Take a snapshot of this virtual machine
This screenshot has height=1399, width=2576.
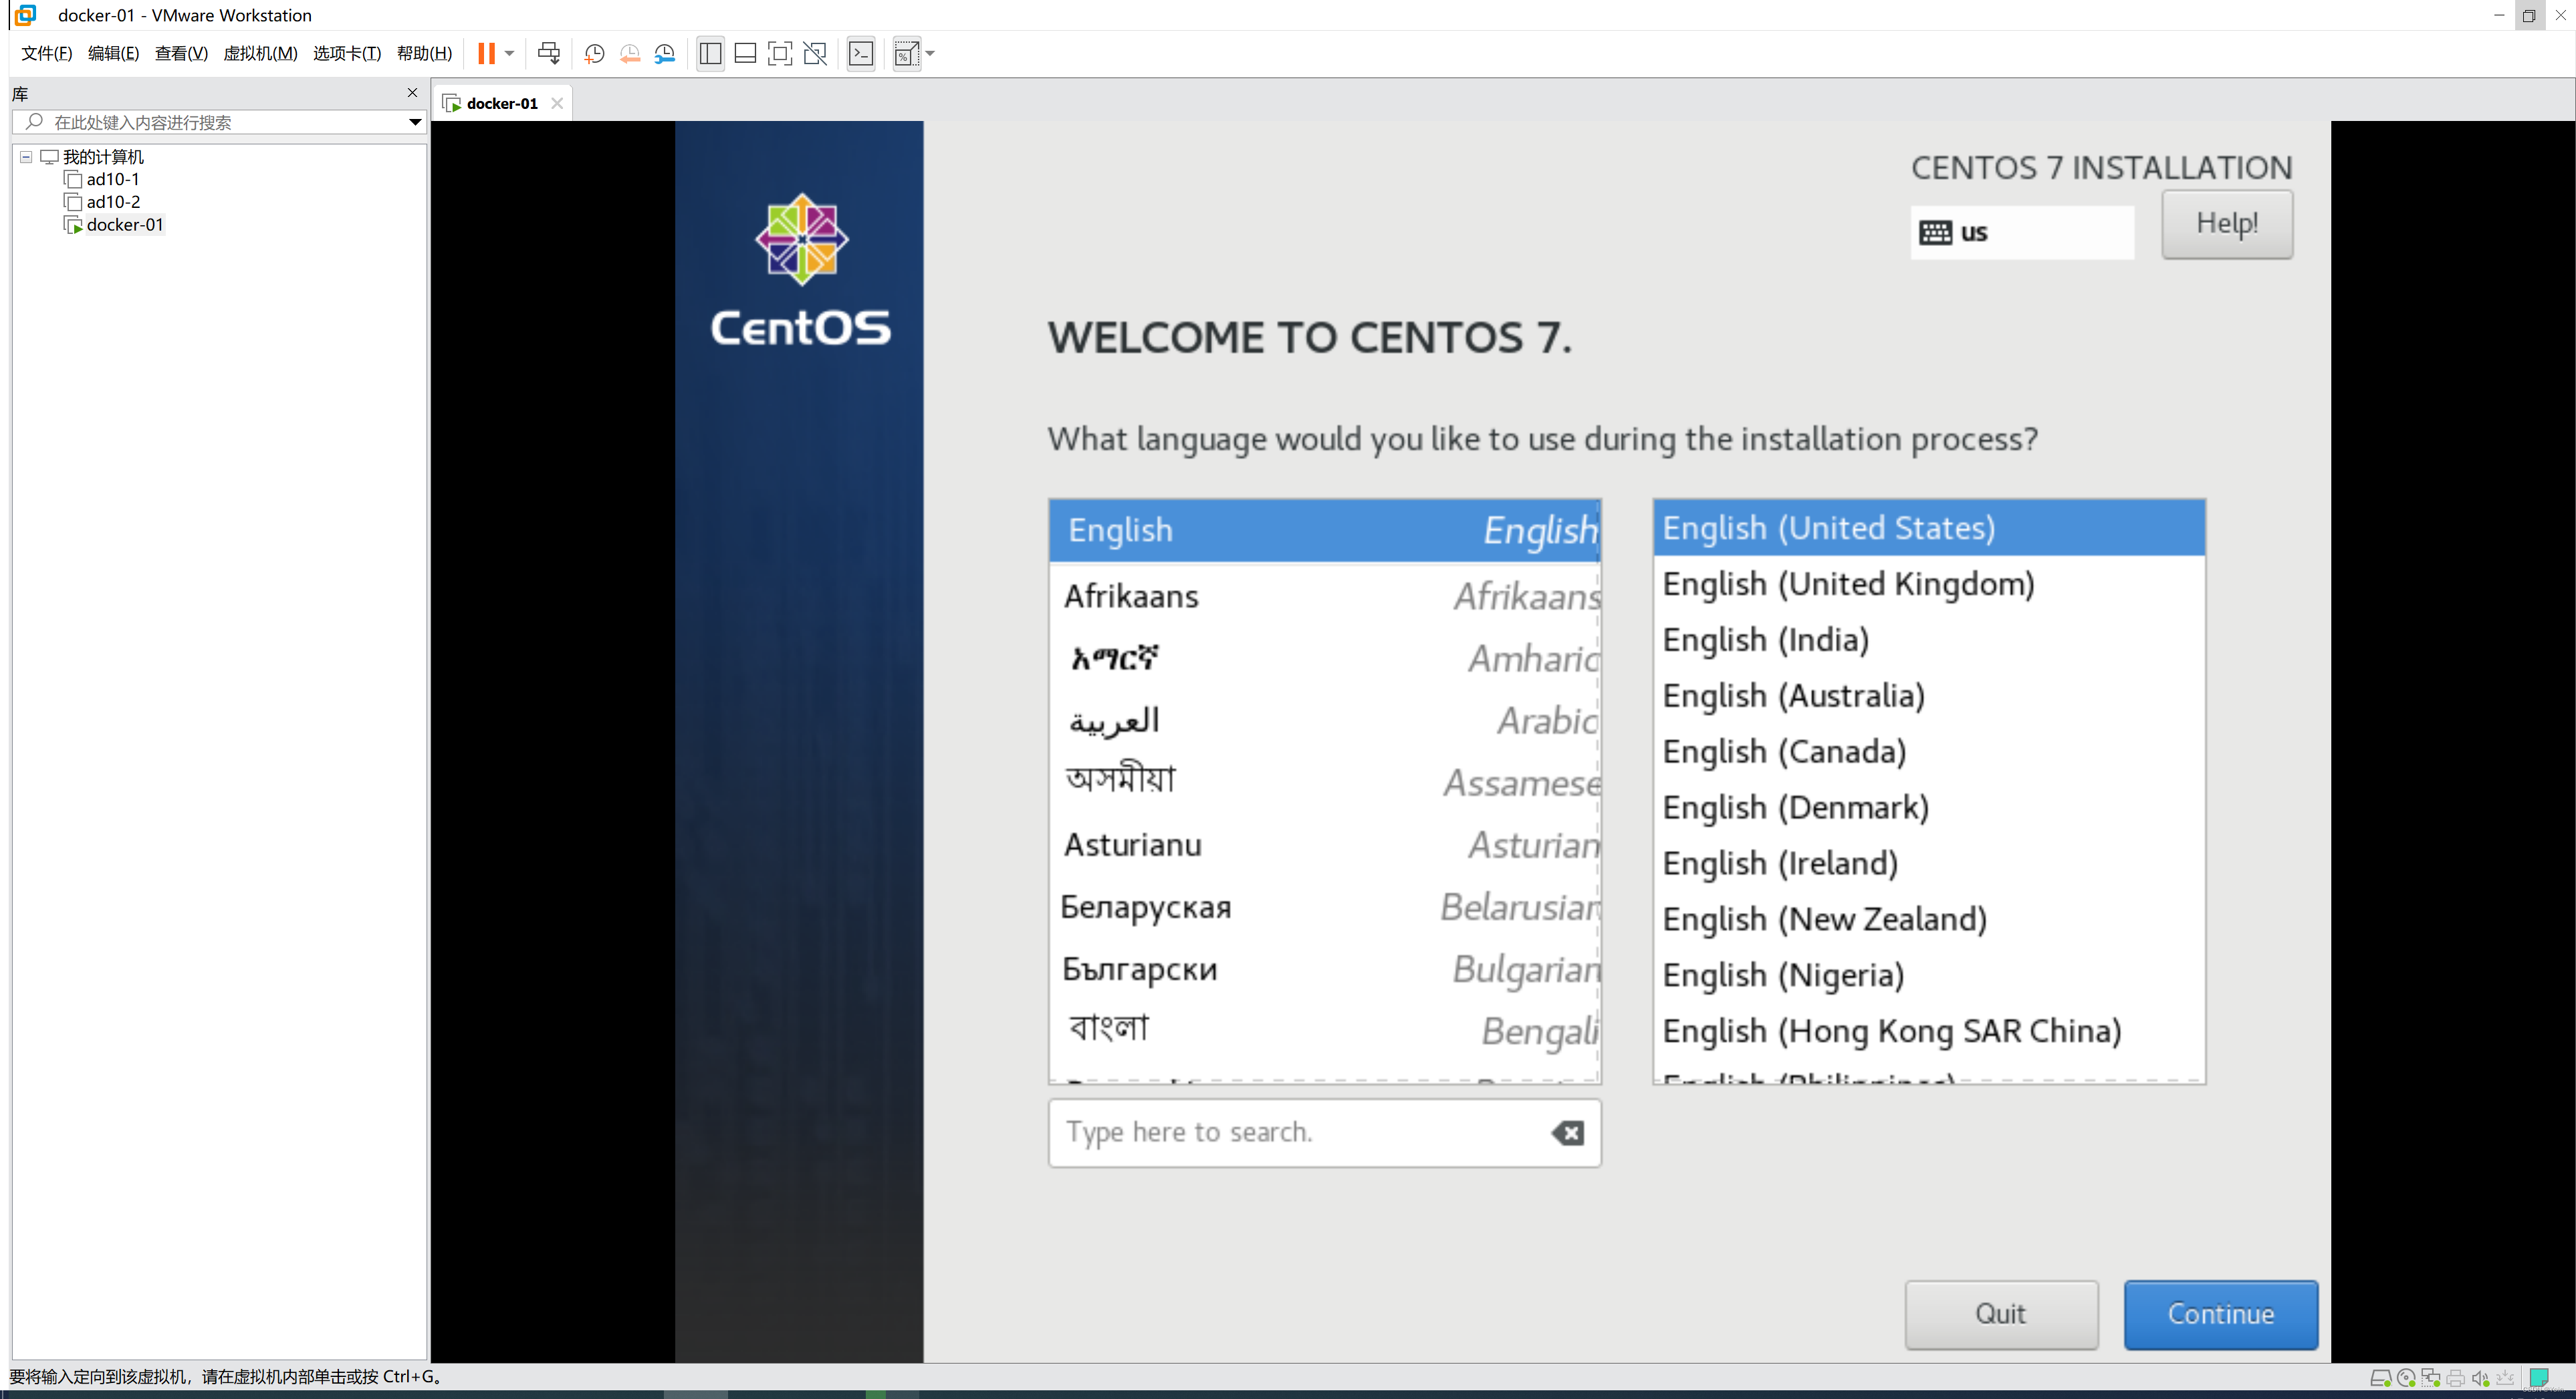[x=594, y=54]
